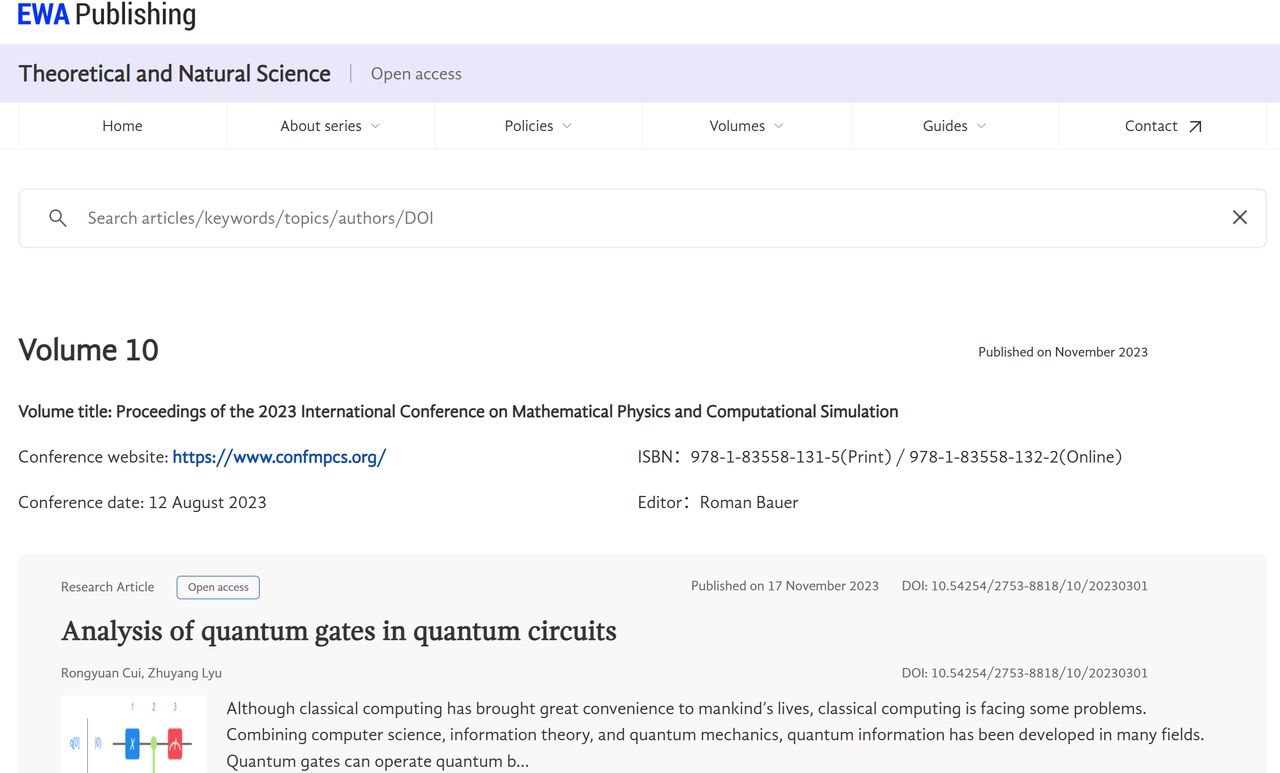Open article "Analysis of quantum gates in quantum circuits"

coord(338,631)
